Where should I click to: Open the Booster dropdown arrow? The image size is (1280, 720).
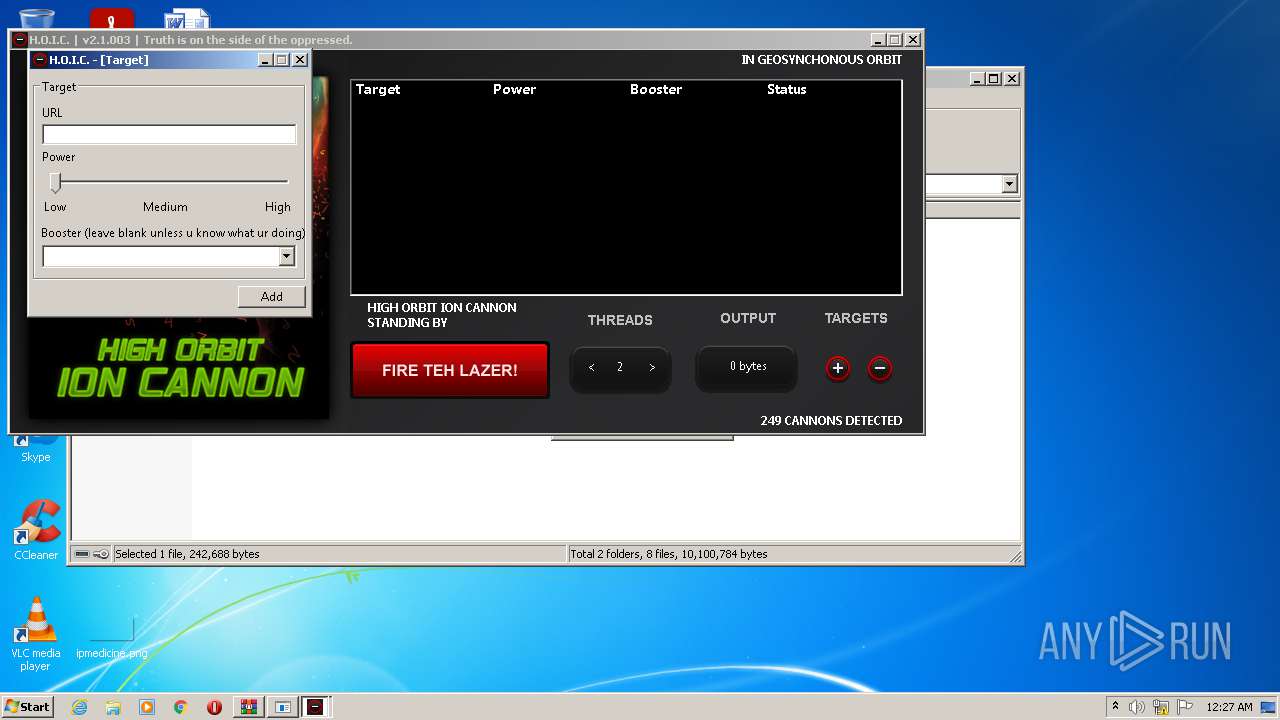[x=286, y=256]
